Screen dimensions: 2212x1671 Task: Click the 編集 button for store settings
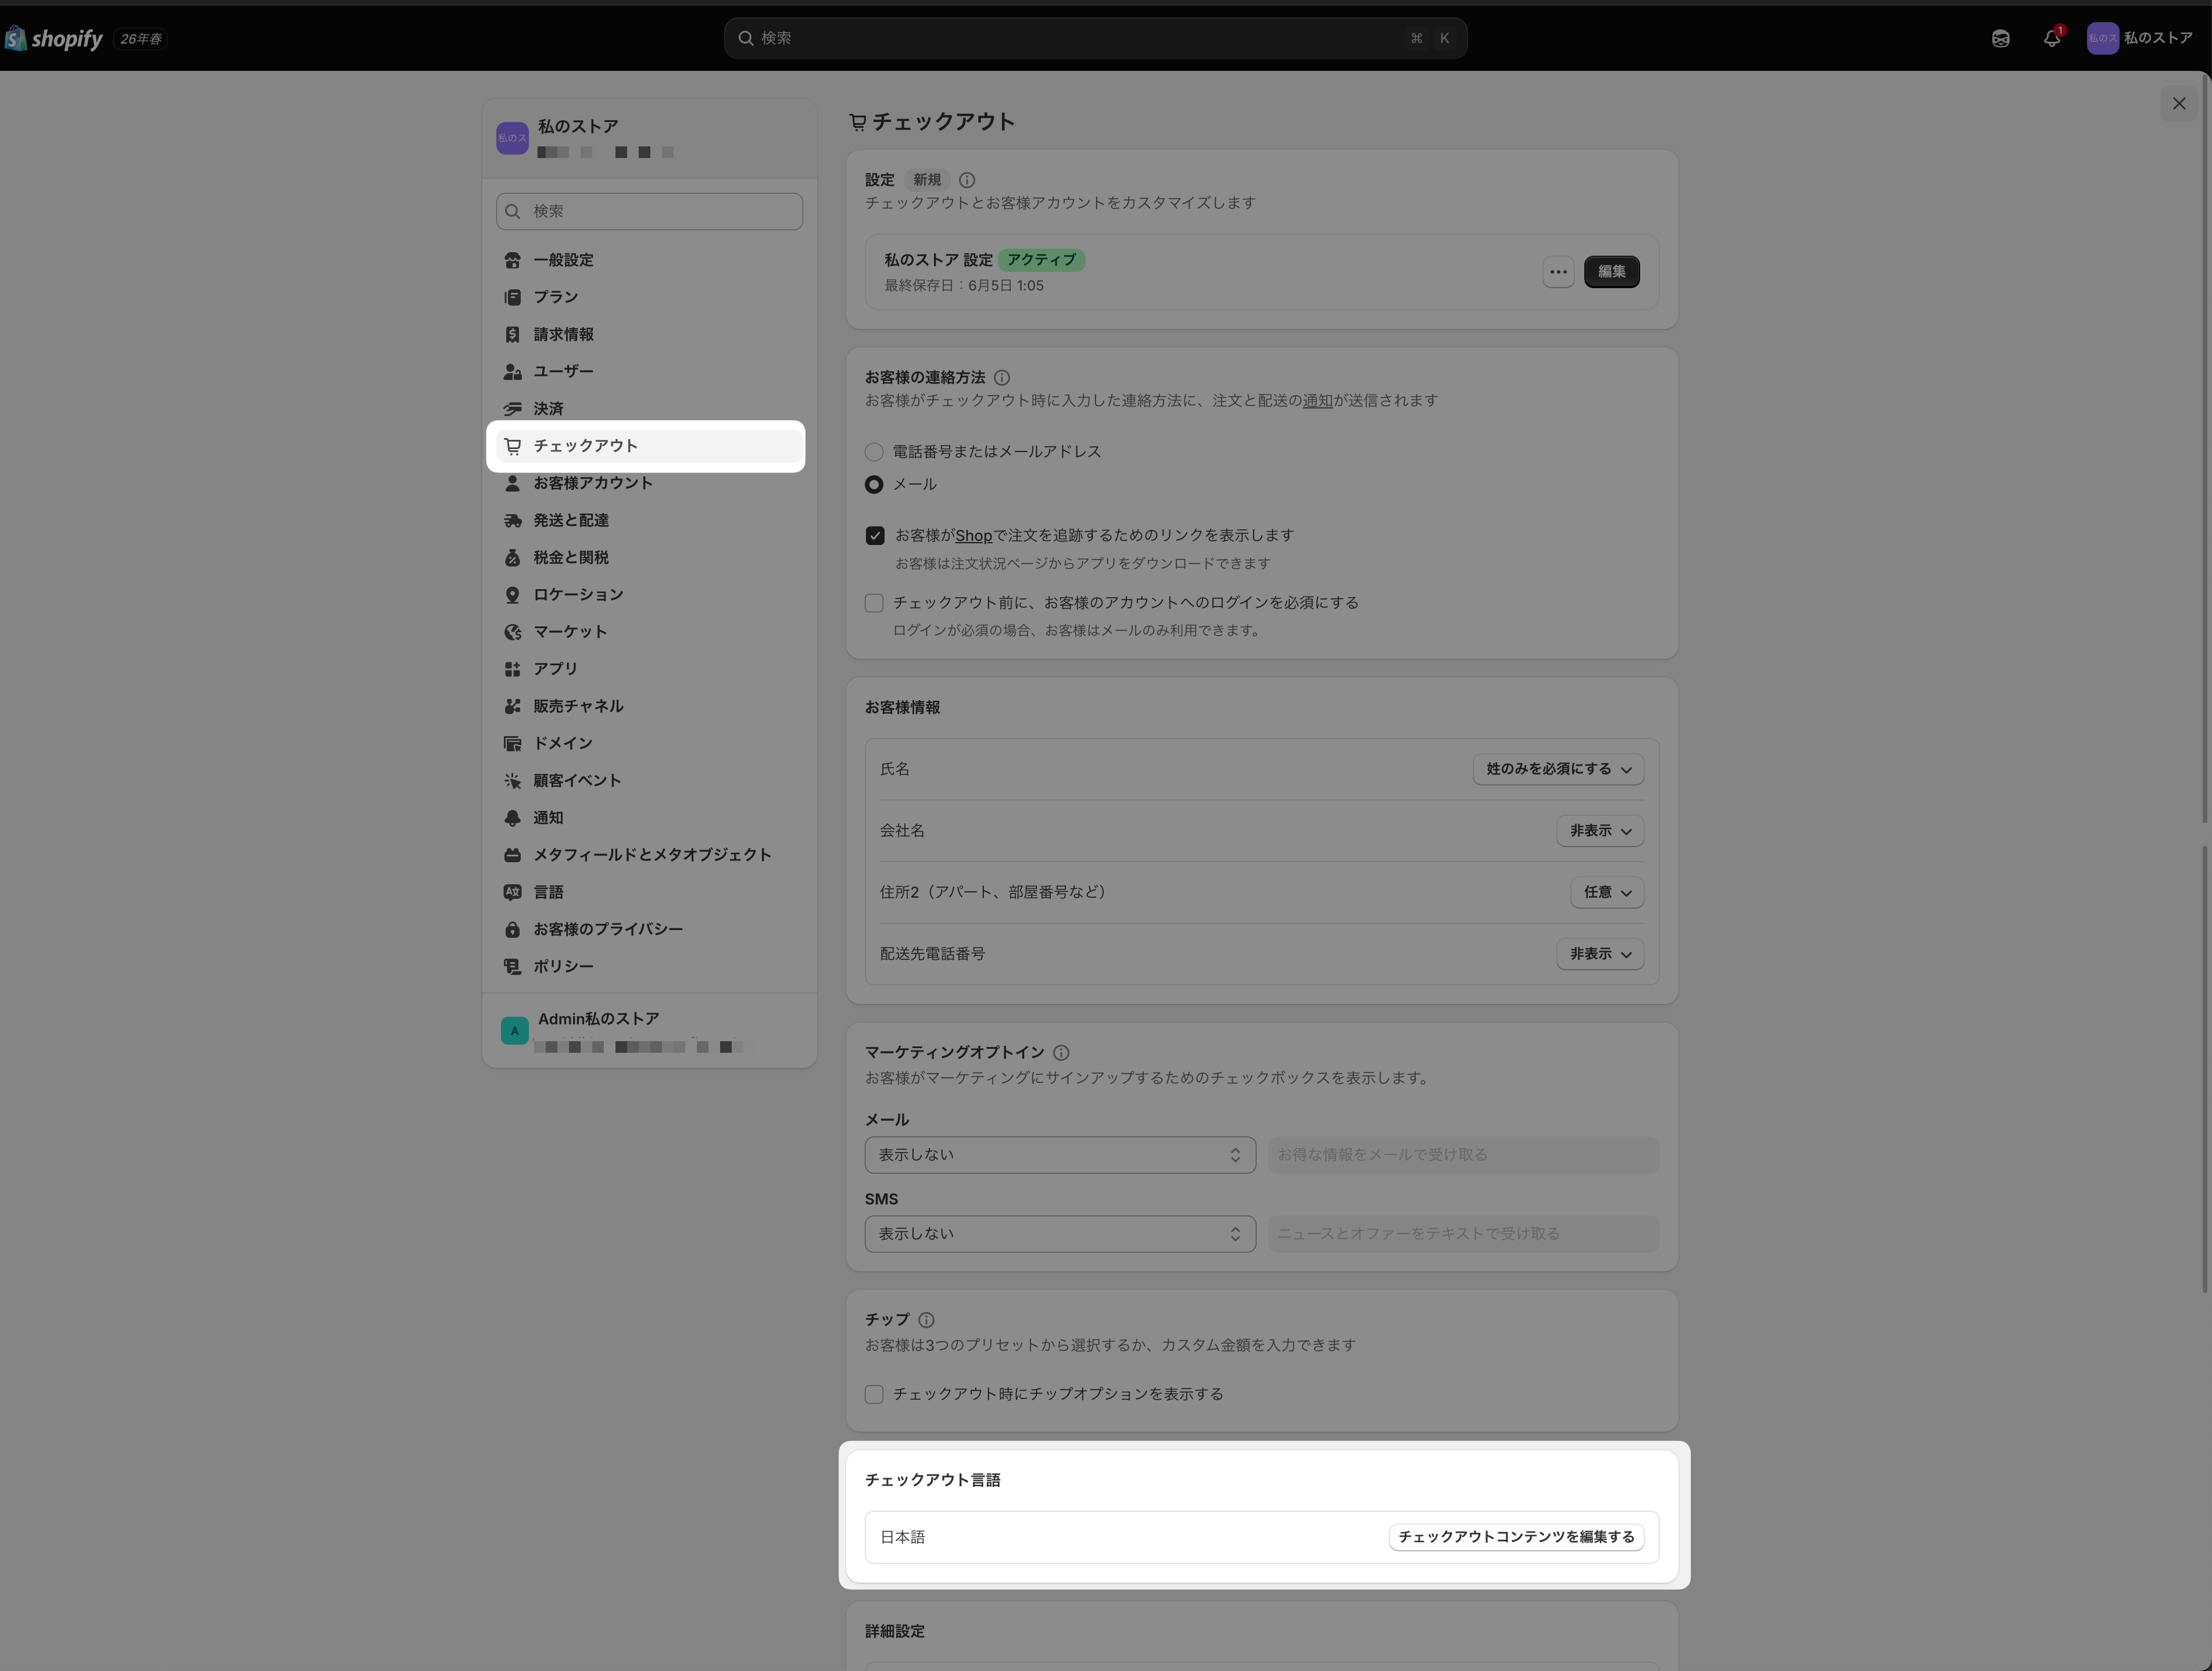1610,271
